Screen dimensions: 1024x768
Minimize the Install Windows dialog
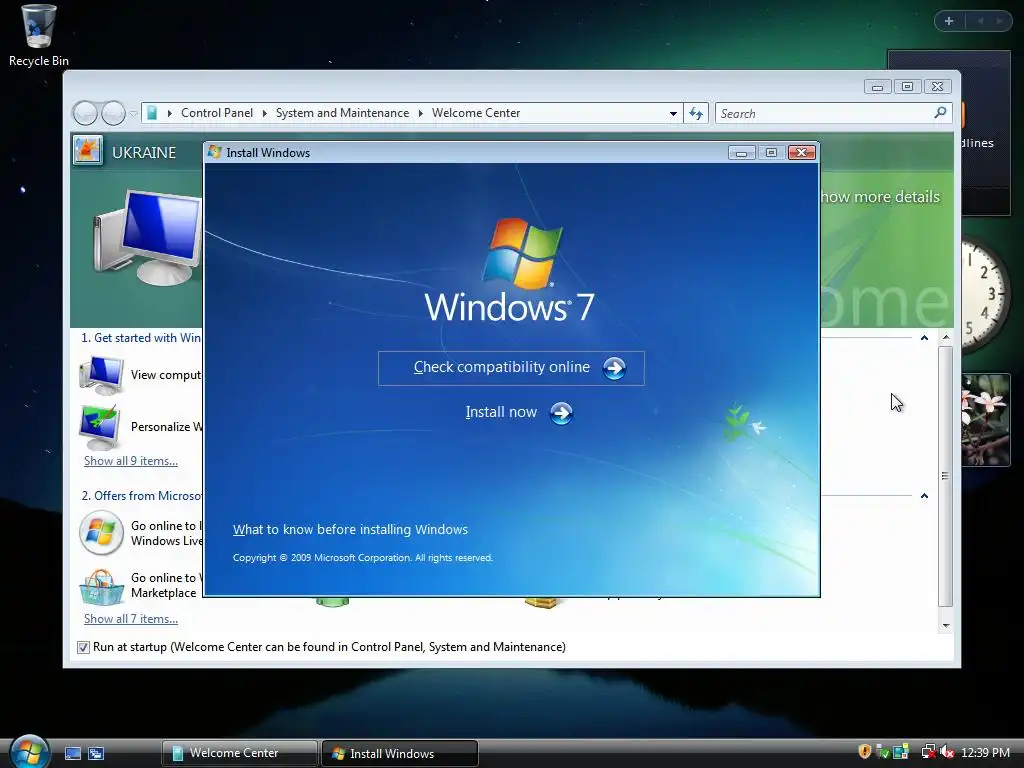[x=741, y=152]
